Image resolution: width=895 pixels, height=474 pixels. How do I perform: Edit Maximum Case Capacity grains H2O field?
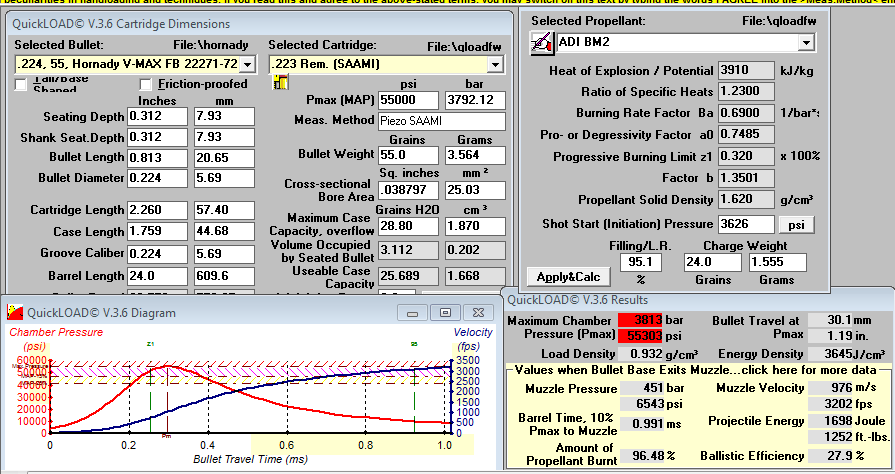click(x=409, y=226)
